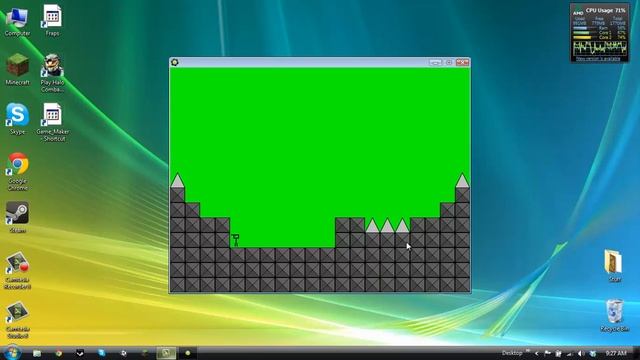Select the highlighted active taskbar button
Image resolution: width=640 pixels, height=360 pixels.
tap(166, 353)
